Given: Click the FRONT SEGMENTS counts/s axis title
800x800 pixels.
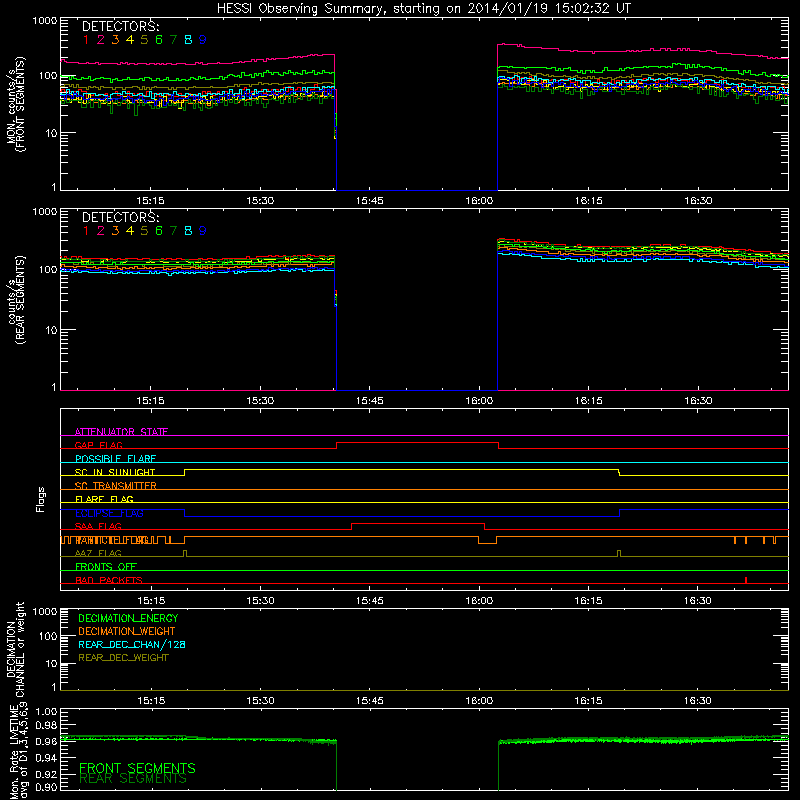Looking at the screenshot, I should tap(15, 104).
